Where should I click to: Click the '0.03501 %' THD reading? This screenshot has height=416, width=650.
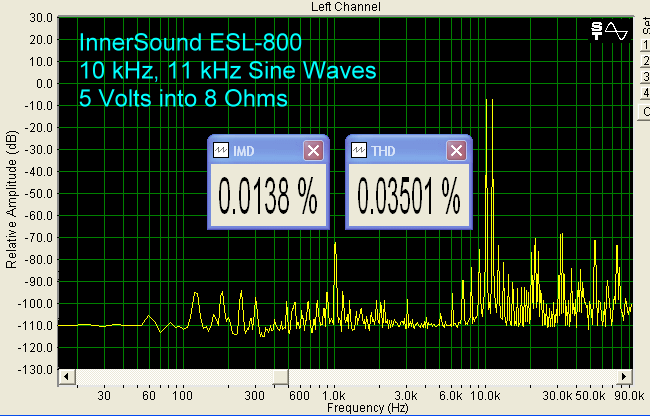tap(409, 196)
